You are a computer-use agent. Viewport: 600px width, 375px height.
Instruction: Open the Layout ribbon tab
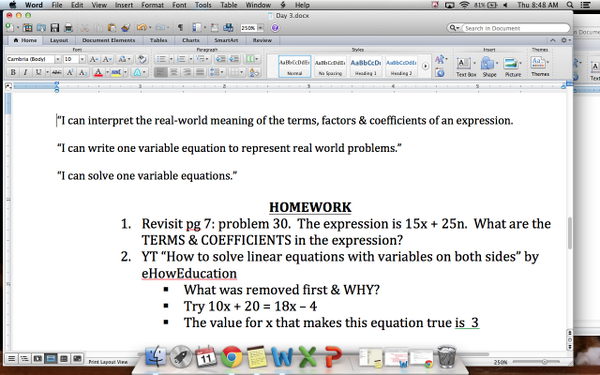pyautogui.click(x=59, y=40)
